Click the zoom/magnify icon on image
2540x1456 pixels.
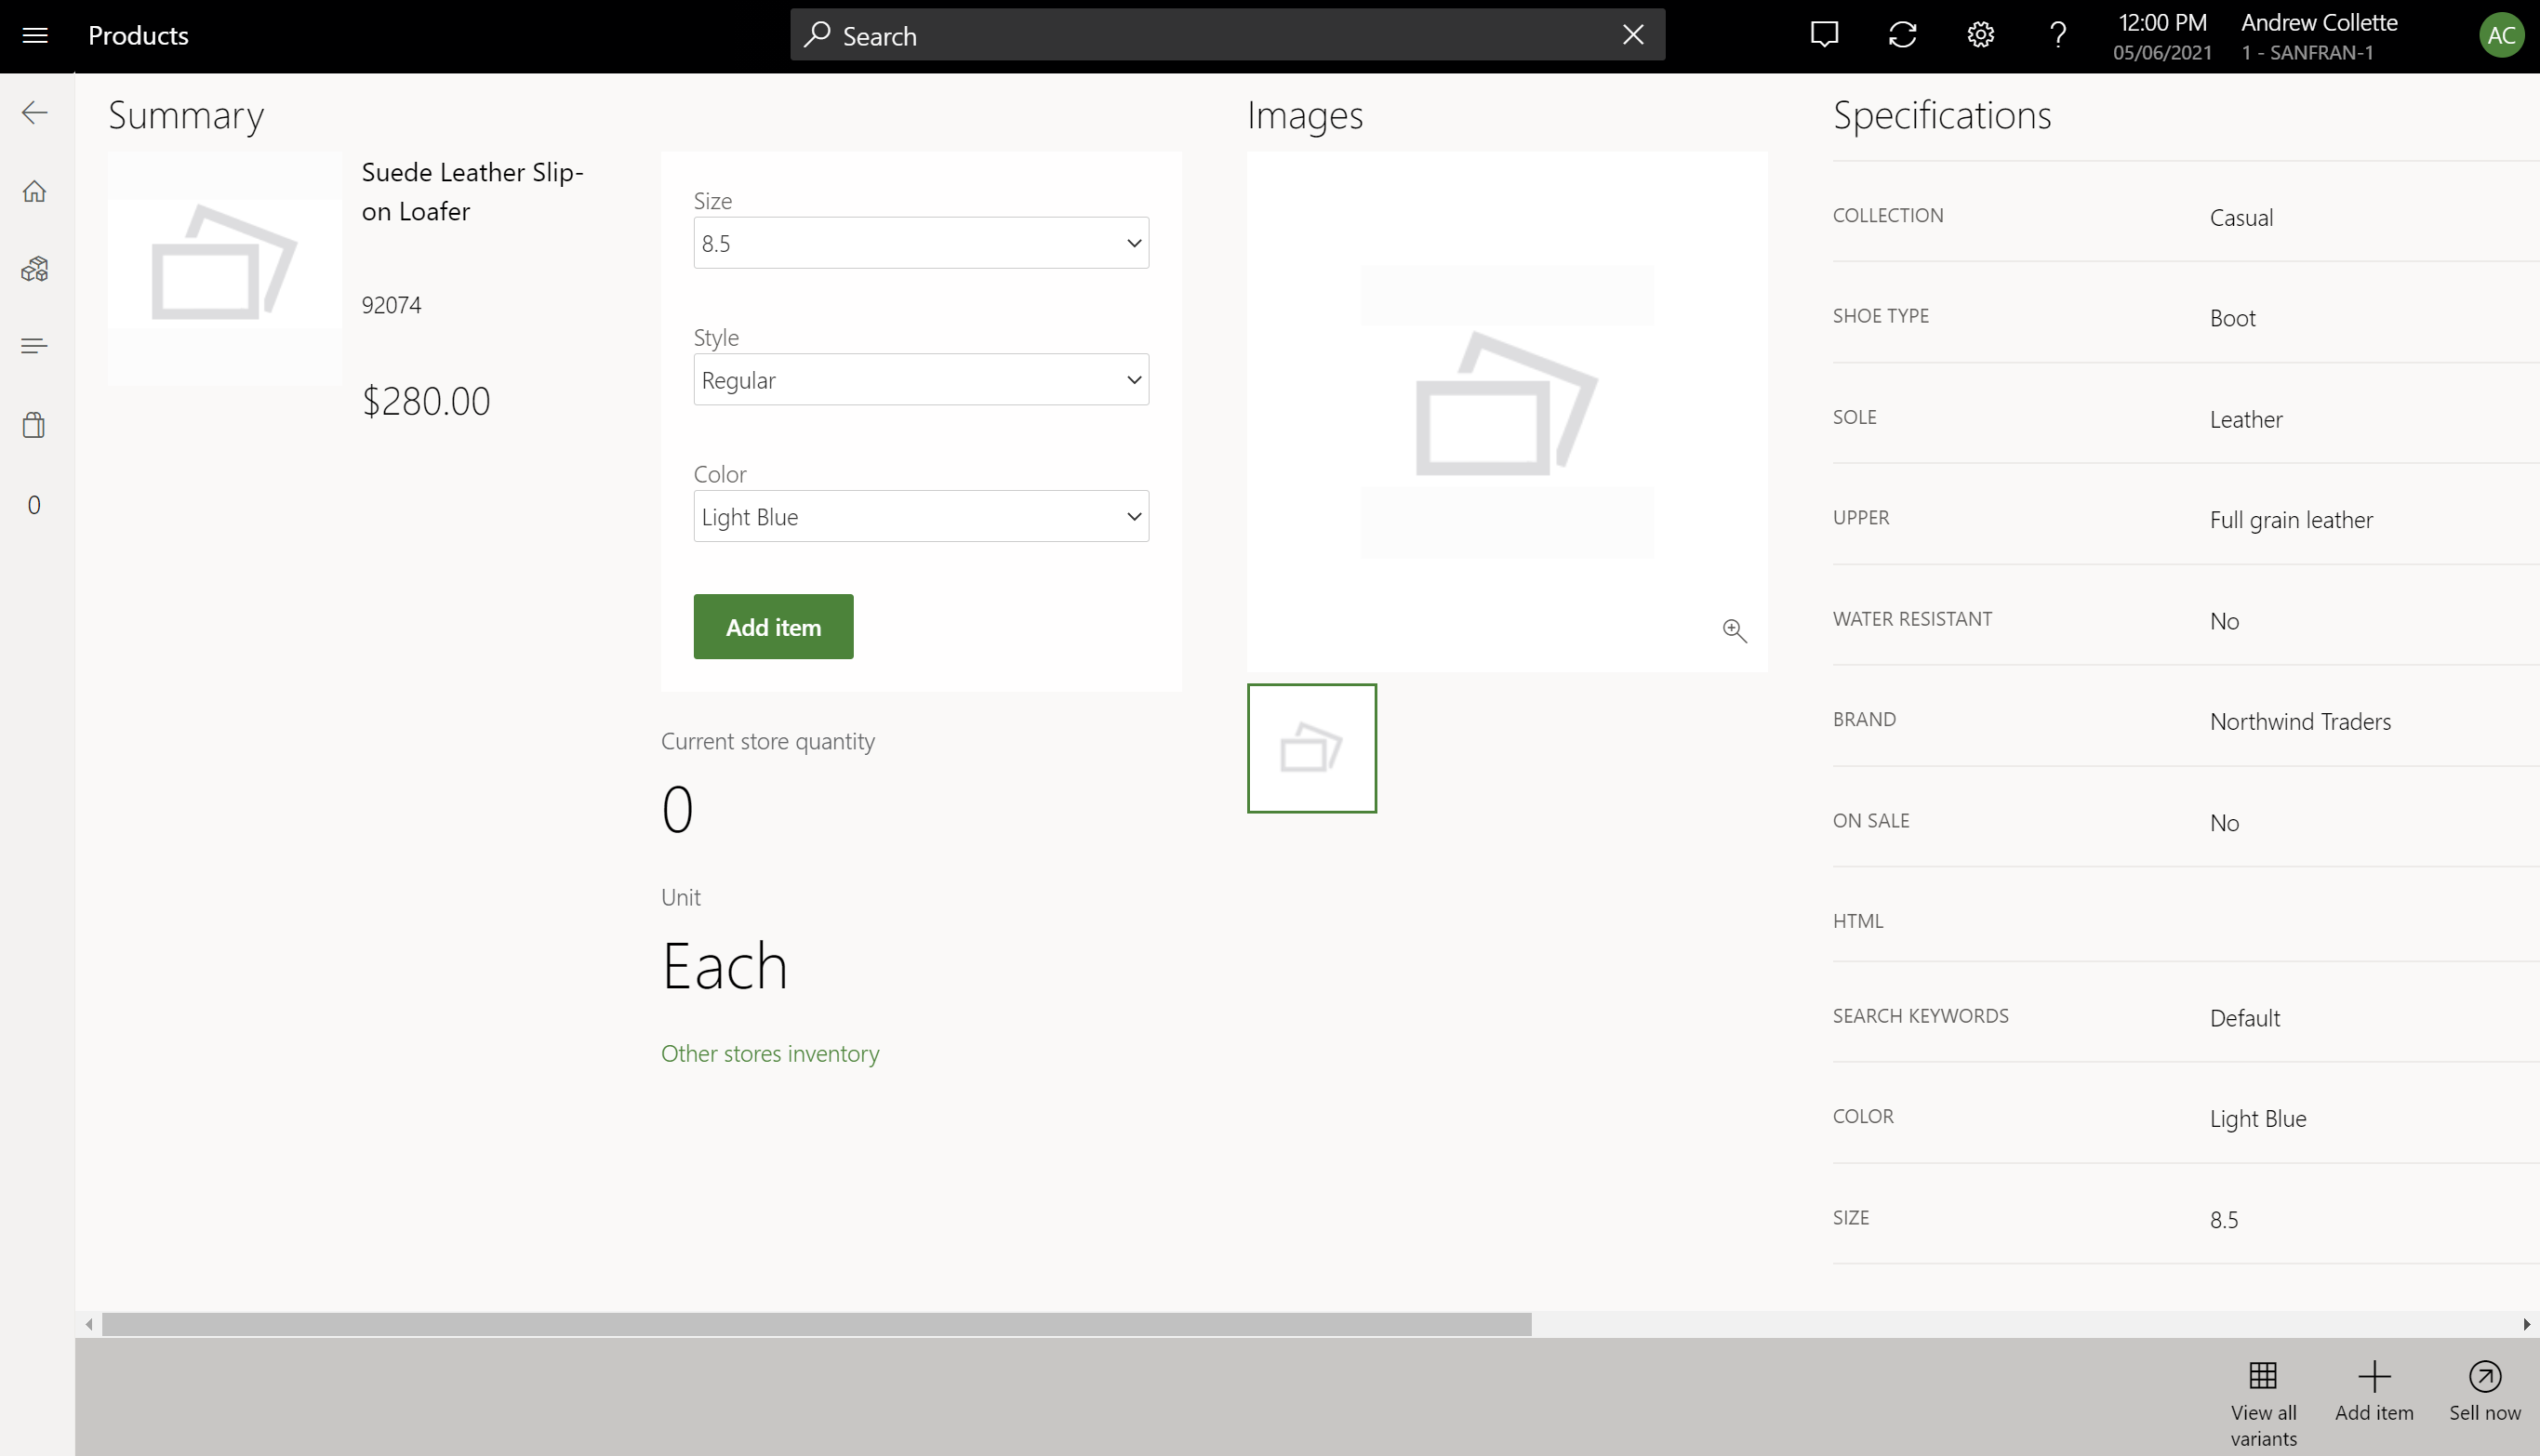pos(1735,631)
